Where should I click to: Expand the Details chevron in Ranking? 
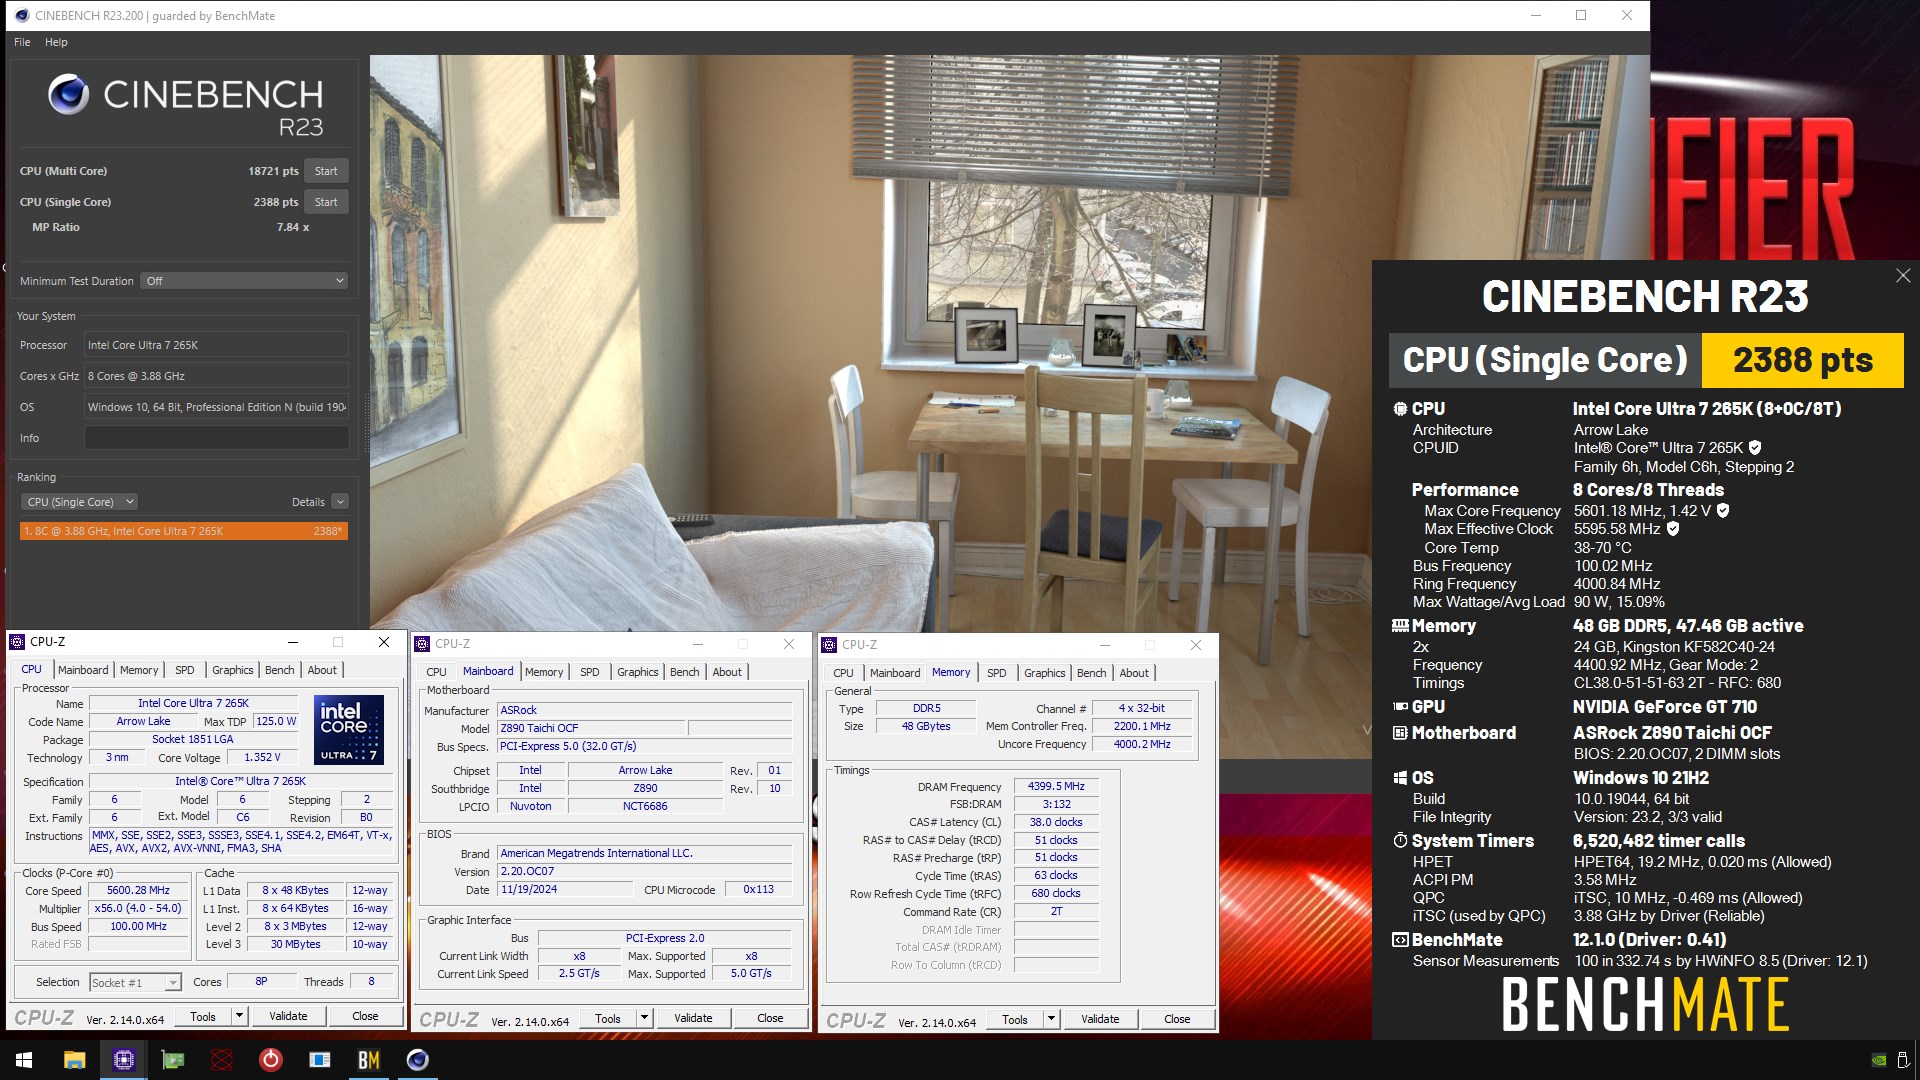340,502
